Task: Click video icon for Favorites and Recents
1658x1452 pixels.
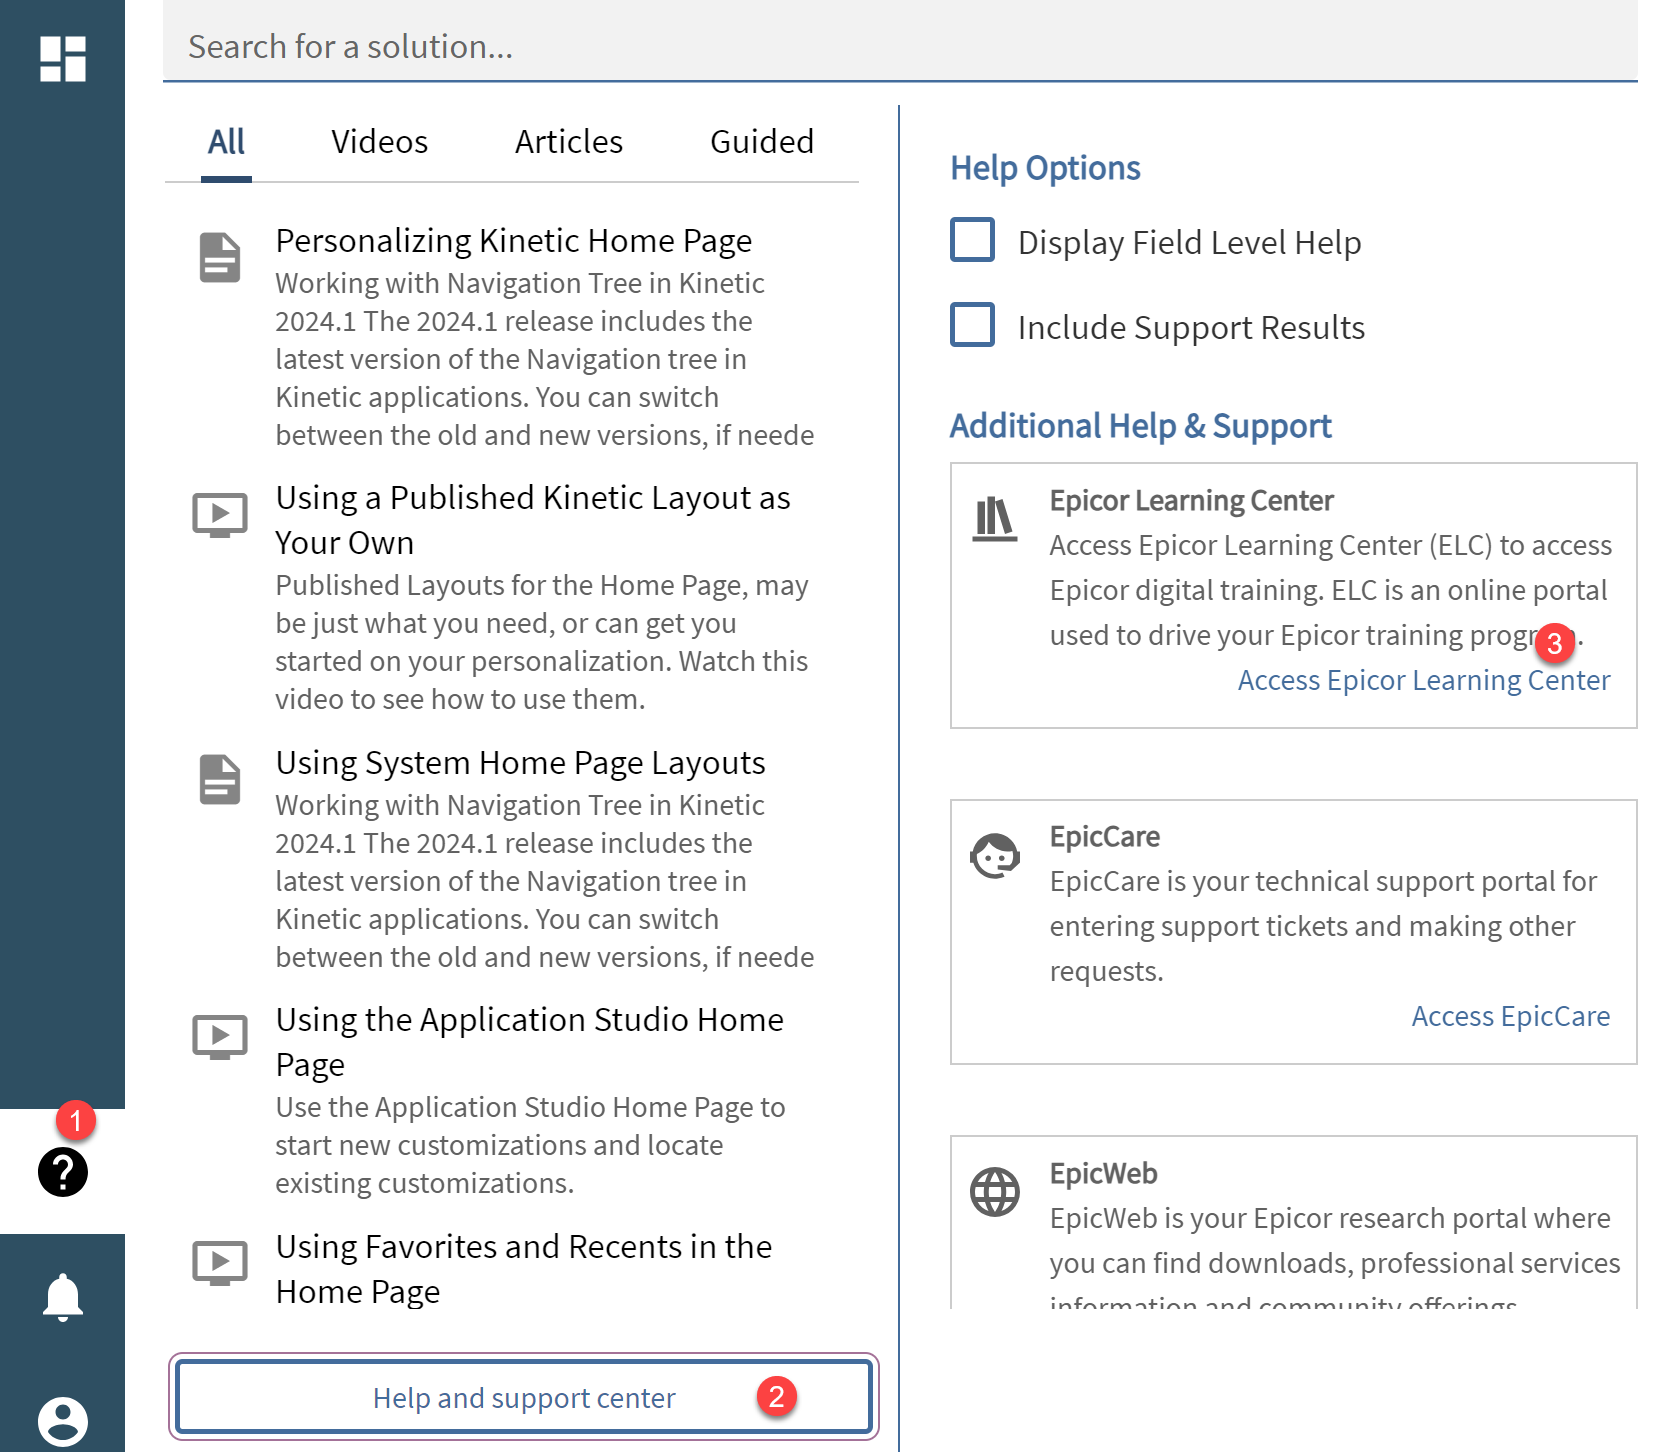Action: click(220, 1263)
